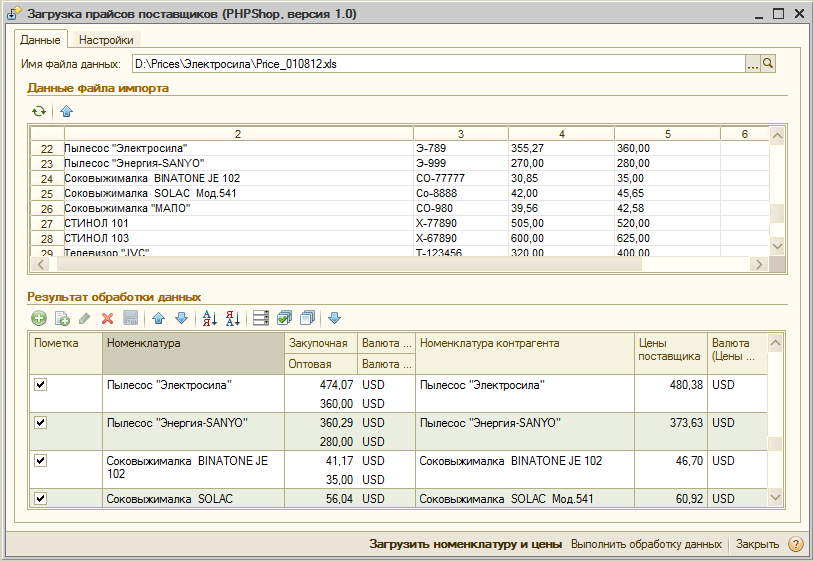The image size is (813, 561).
Task: Click the Цены поставщика column header
Action: [671, 354]
